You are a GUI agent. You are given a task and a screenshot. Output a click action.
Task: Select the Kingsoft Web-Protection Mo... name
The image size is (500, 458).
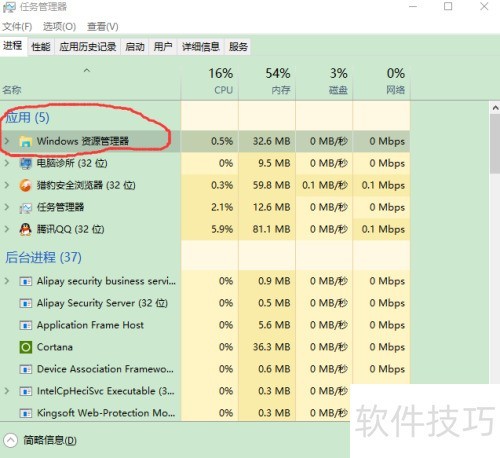click(106, 413)
